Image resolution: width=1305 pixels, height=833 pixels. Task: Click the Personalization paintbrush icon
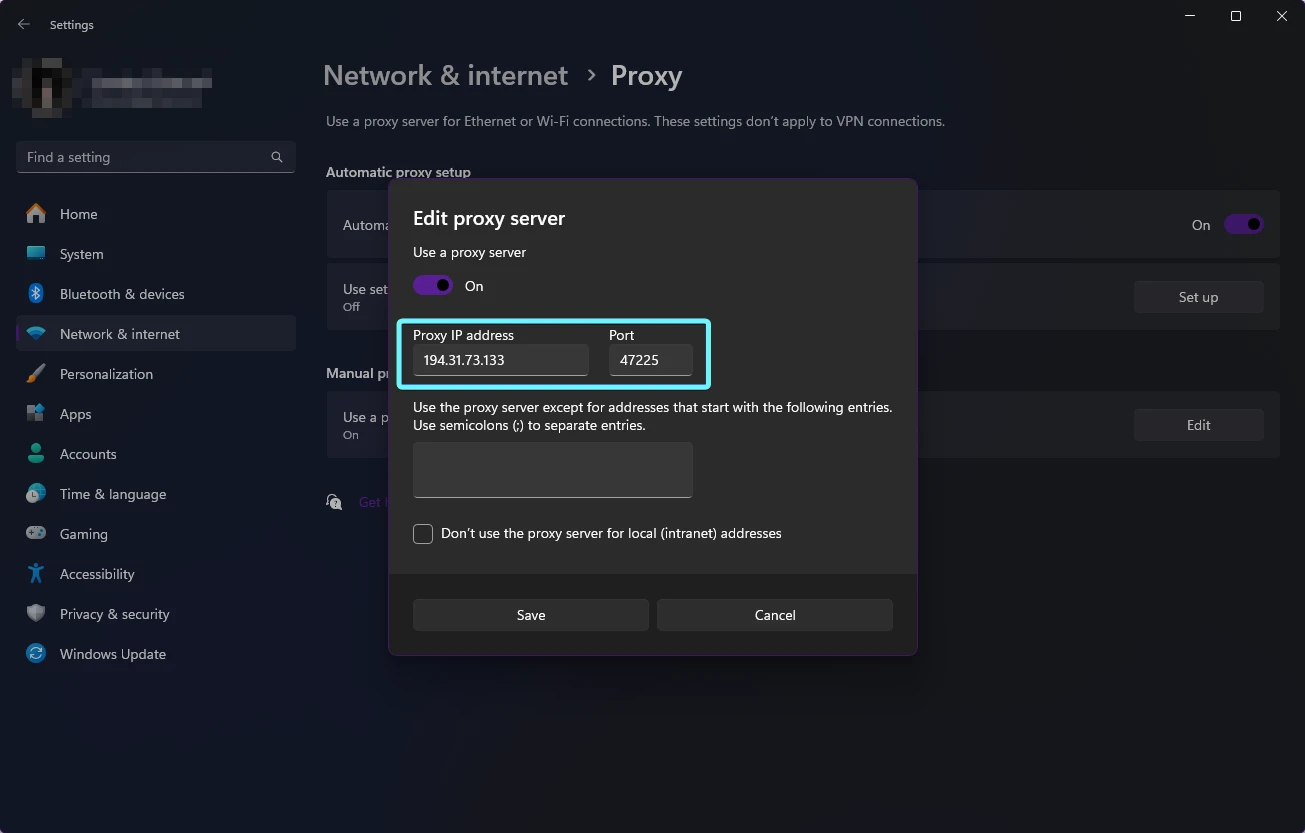click(36, 374)
